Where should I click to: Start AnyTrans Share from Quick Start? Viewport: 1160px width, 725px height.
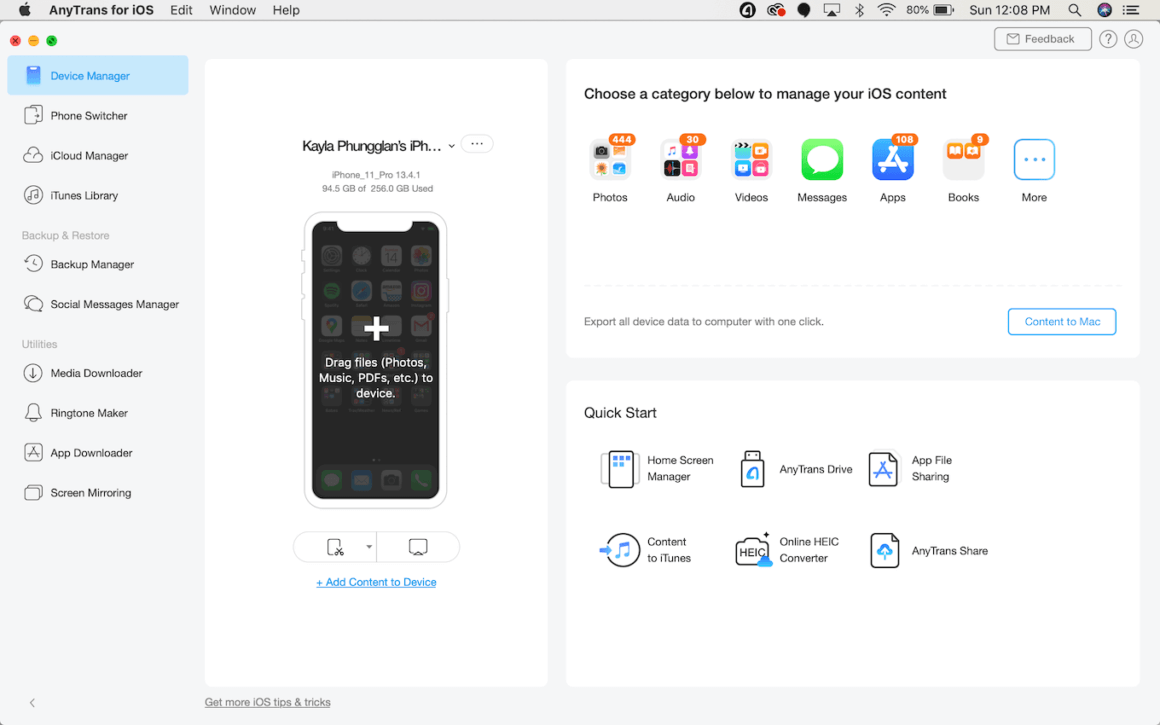coord(884,549)
